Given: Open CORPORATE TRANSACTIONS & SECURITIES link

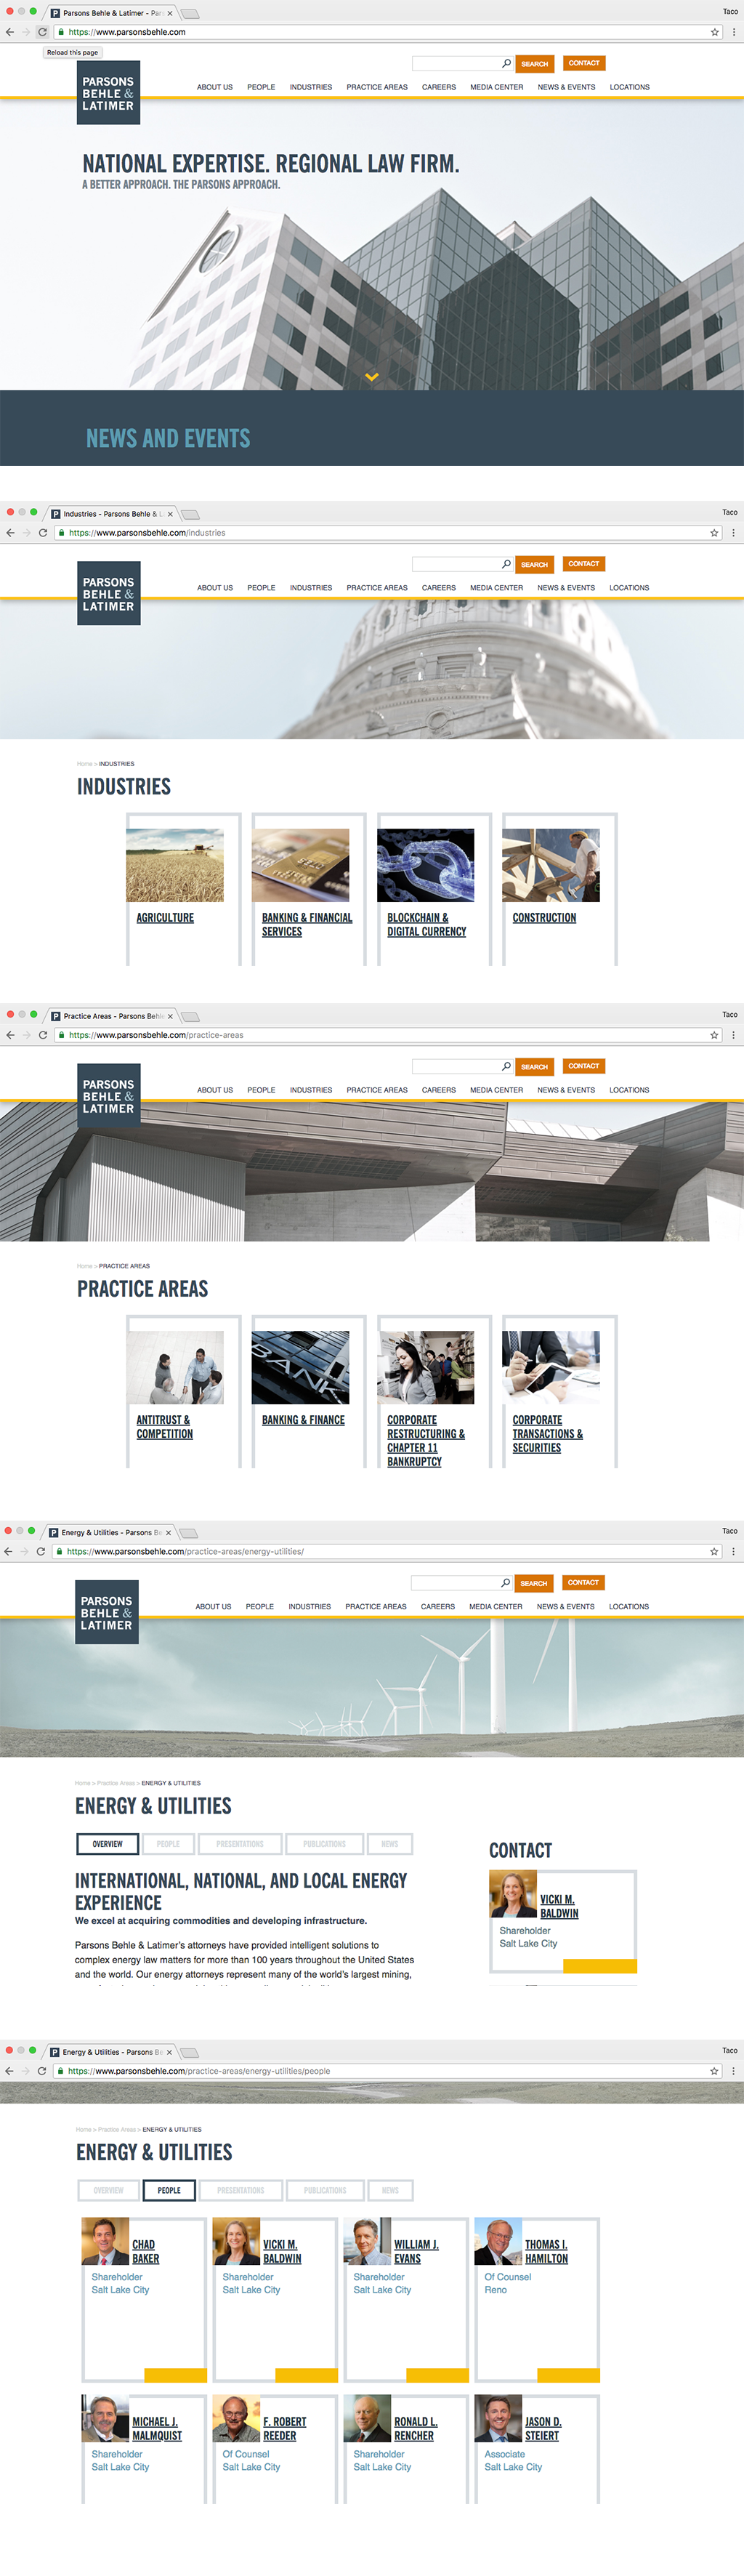Looking at the screenshot, I should click(548, 1434).
